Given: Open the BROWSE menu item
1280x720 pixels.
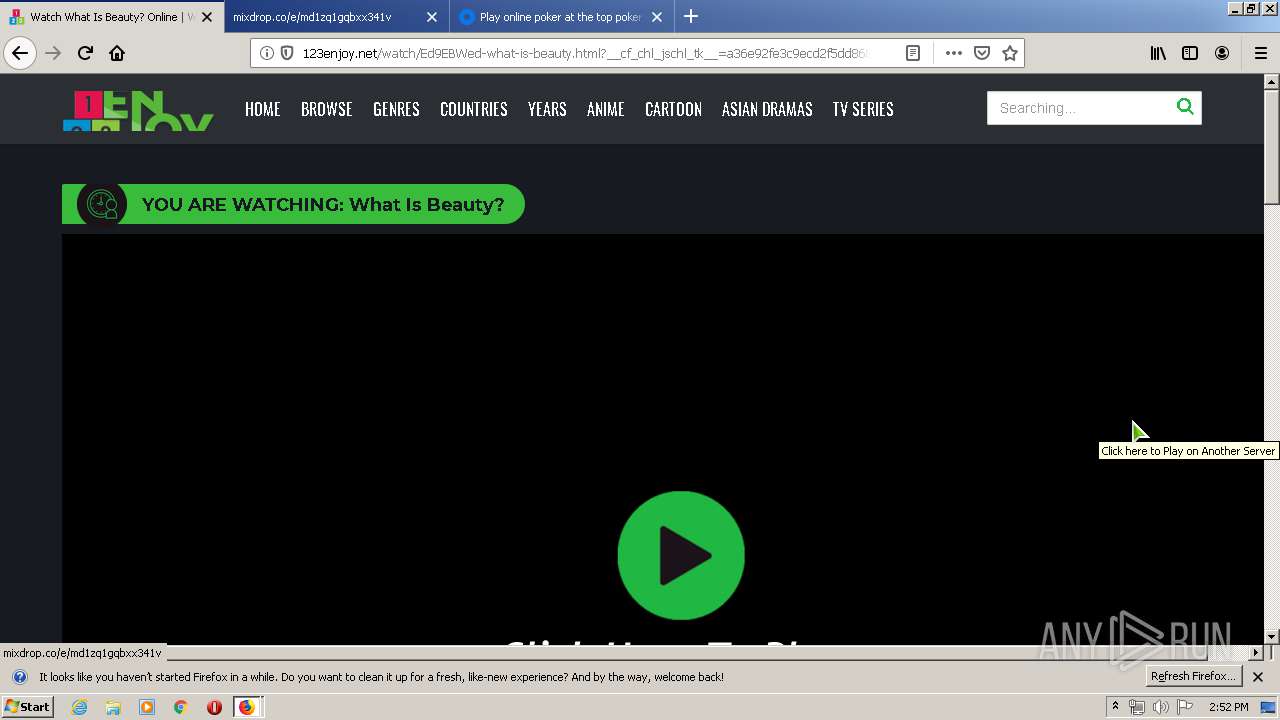Looking at the screenshot, I should coord(327,109).
